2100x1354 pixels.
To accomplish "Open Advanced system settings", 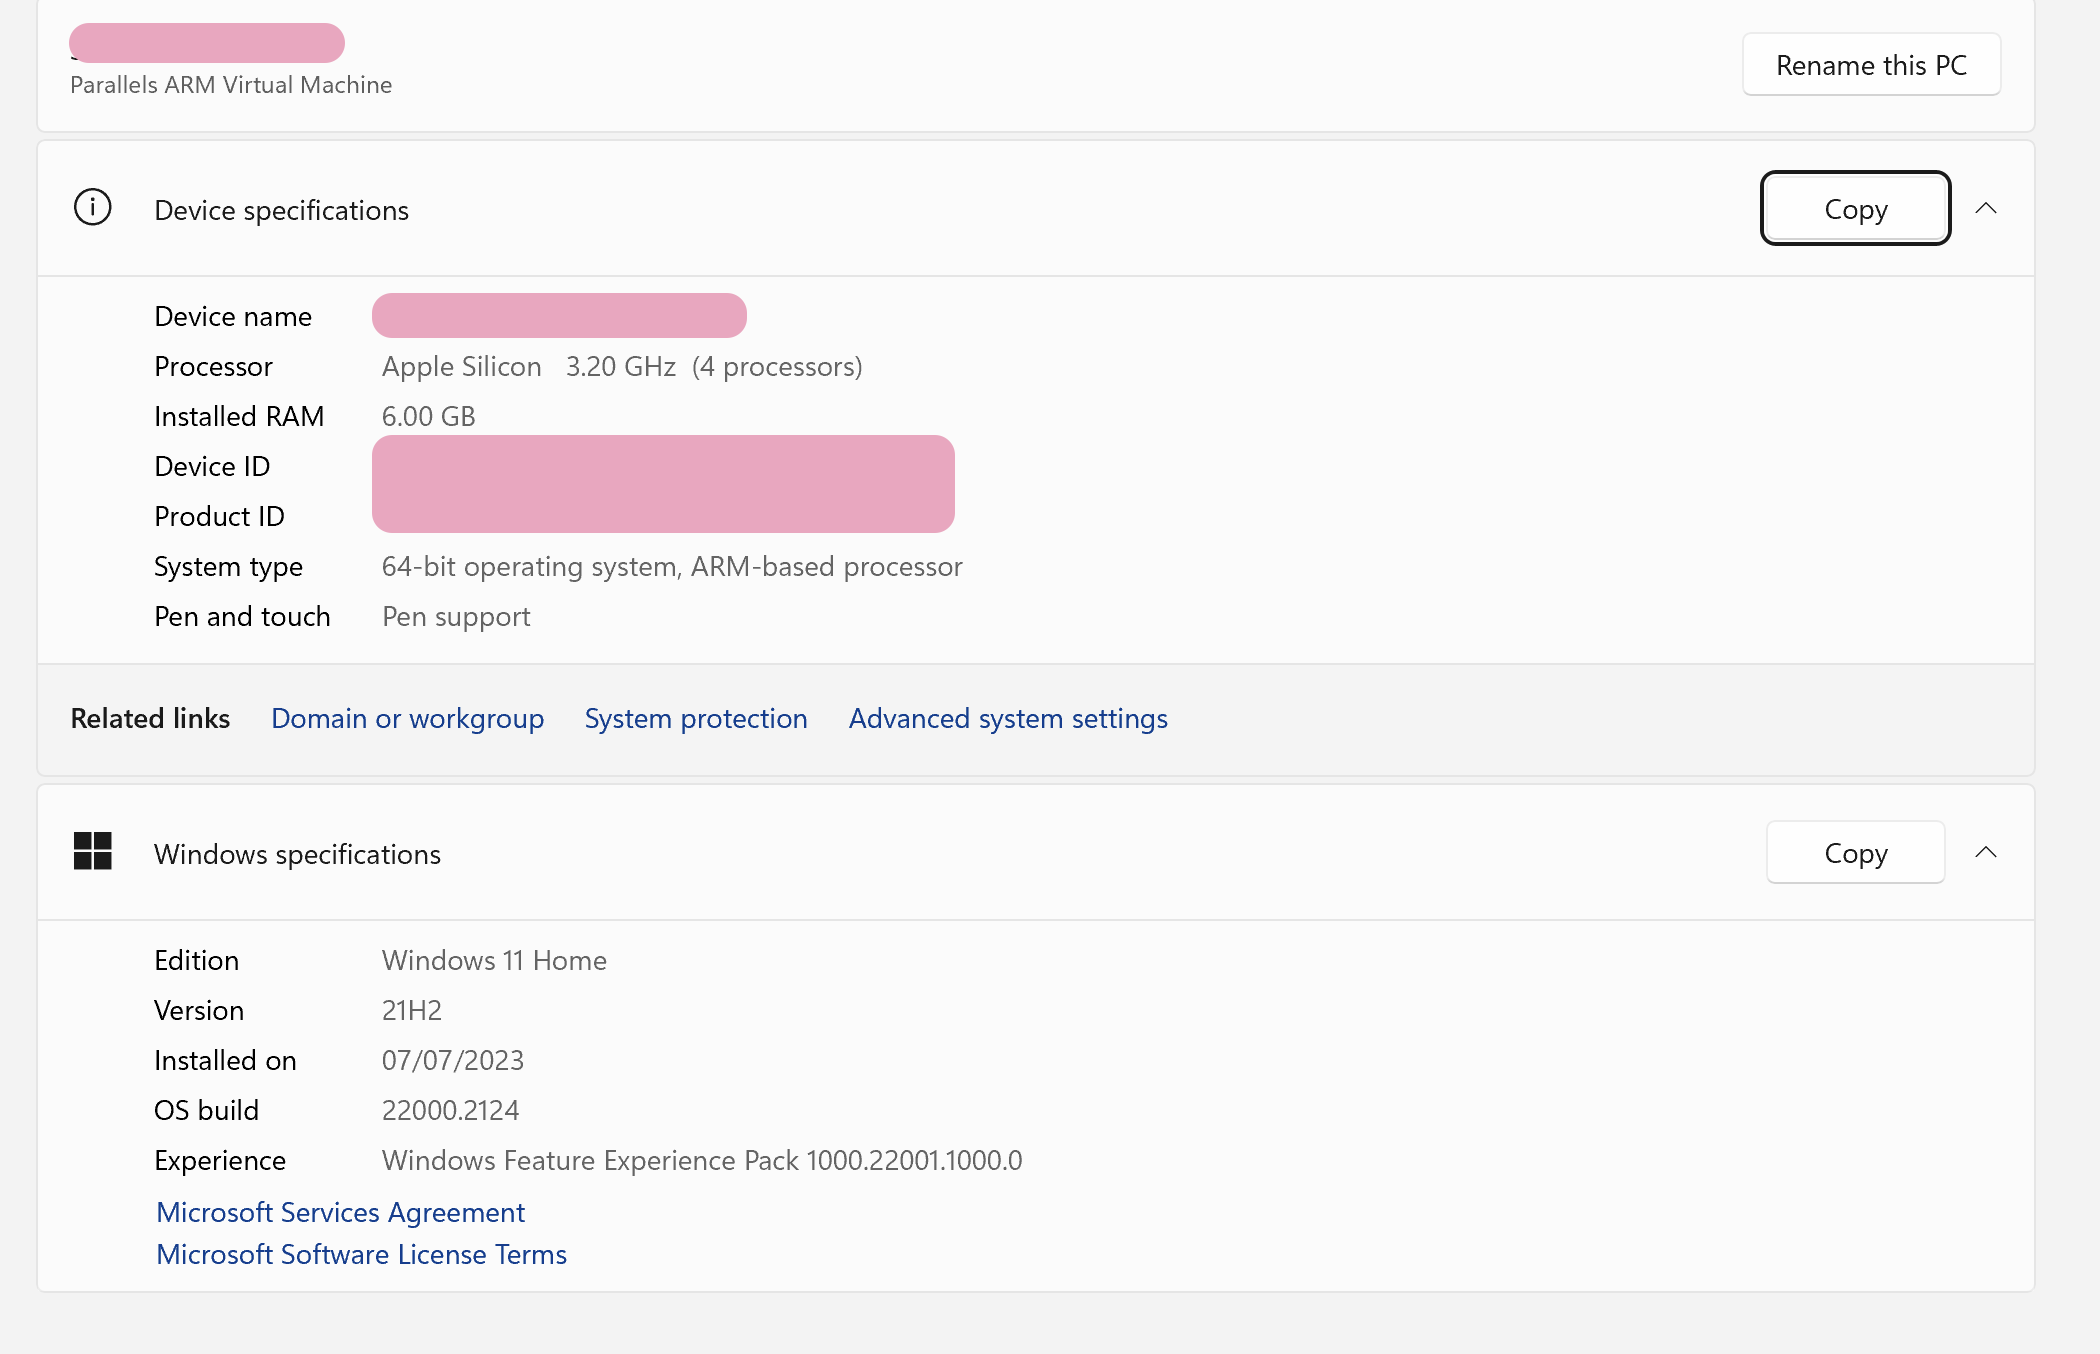I will point(1007,718).
